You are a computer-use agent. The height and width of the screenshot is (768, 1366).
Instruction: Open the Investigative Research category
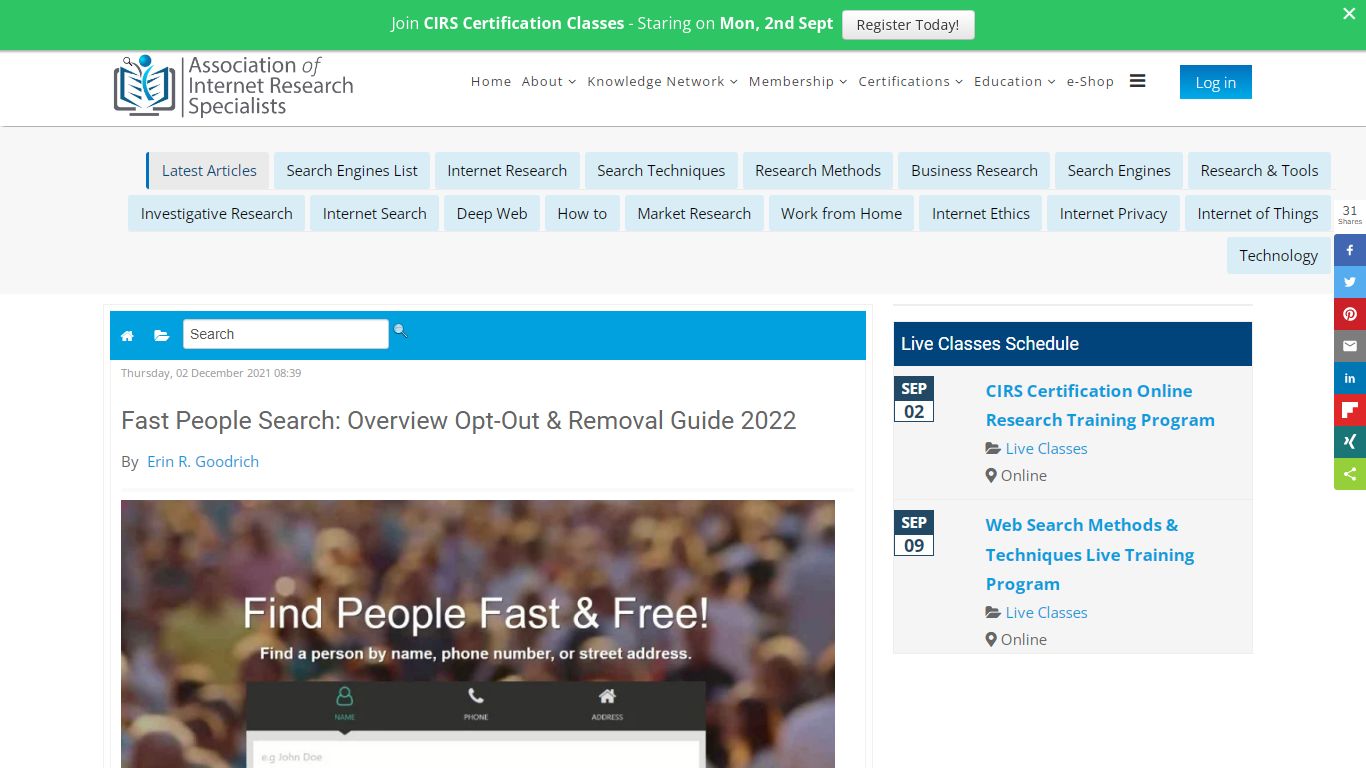pyautogui.click(x=216, y=213)
